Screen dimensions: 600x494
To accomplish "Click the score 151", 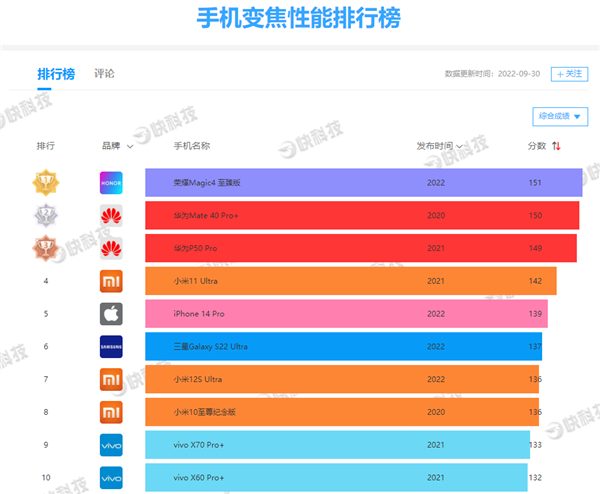I will pyautogui.click(x=535, y=183).
